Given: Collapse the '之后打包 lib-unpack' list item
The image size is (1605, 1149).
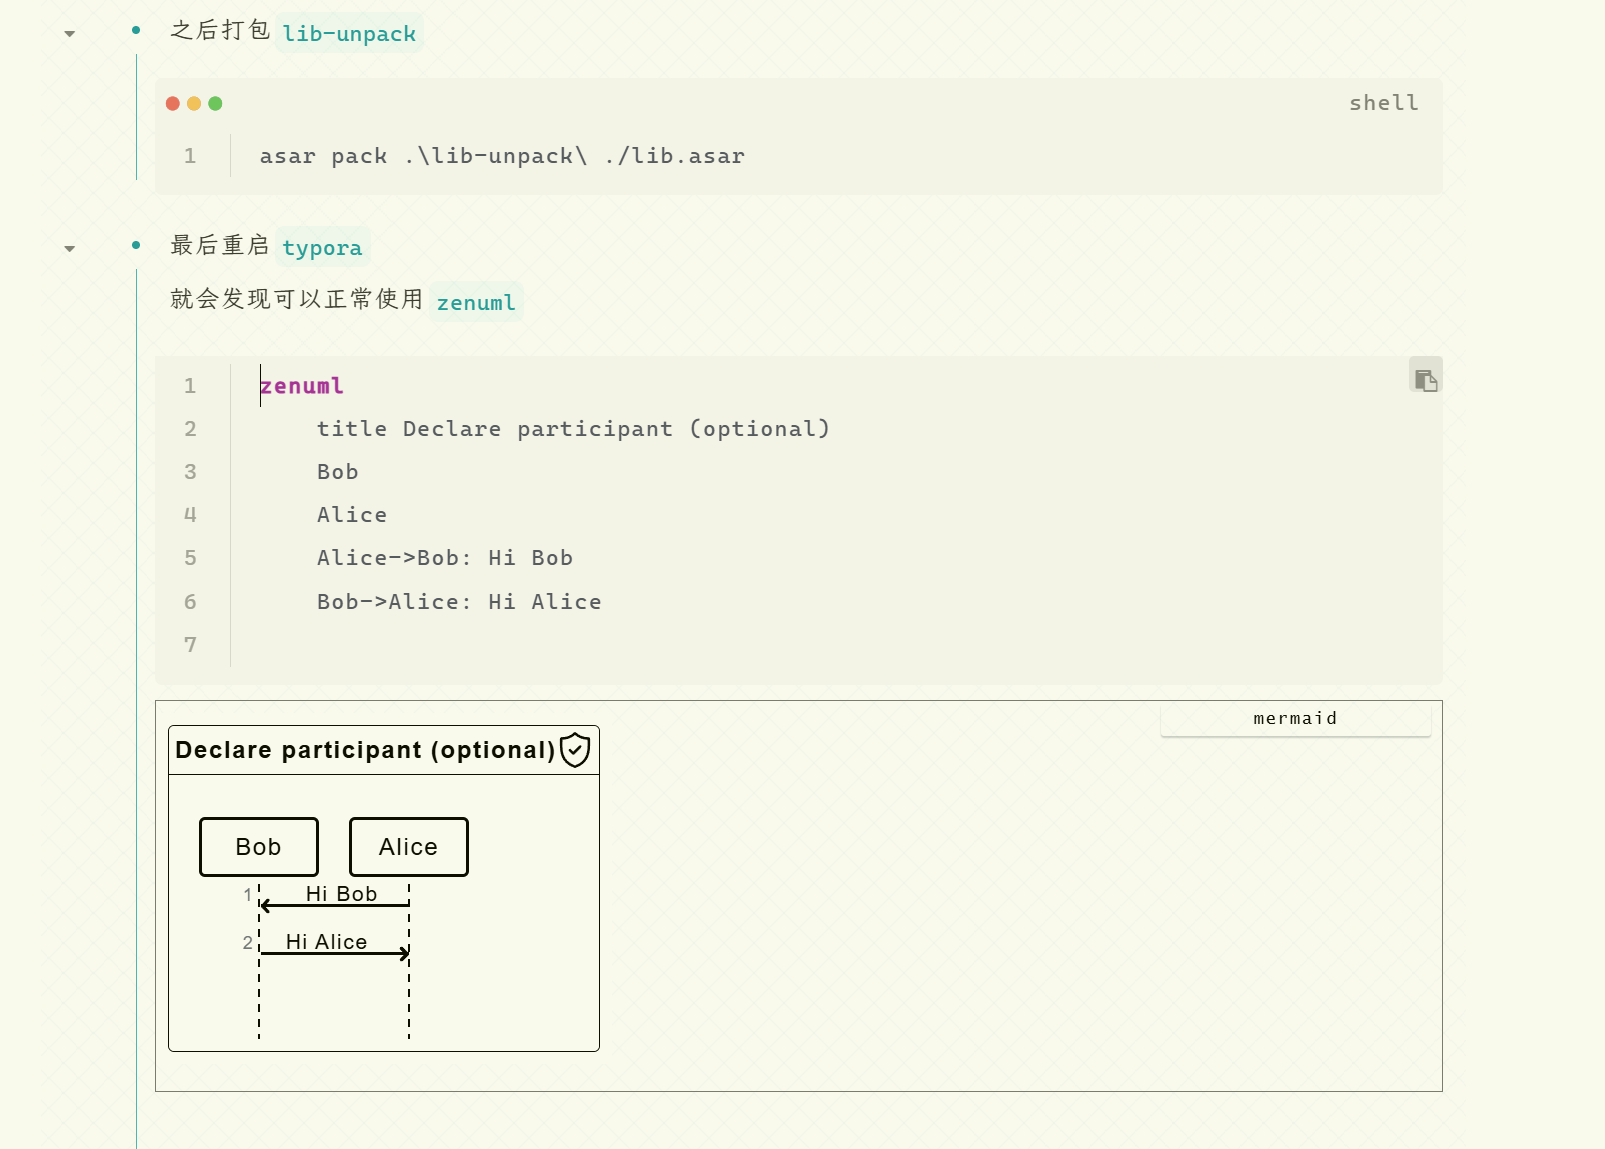Looking at the screenshot, I should pyautogui.click(x=69, y=34).
